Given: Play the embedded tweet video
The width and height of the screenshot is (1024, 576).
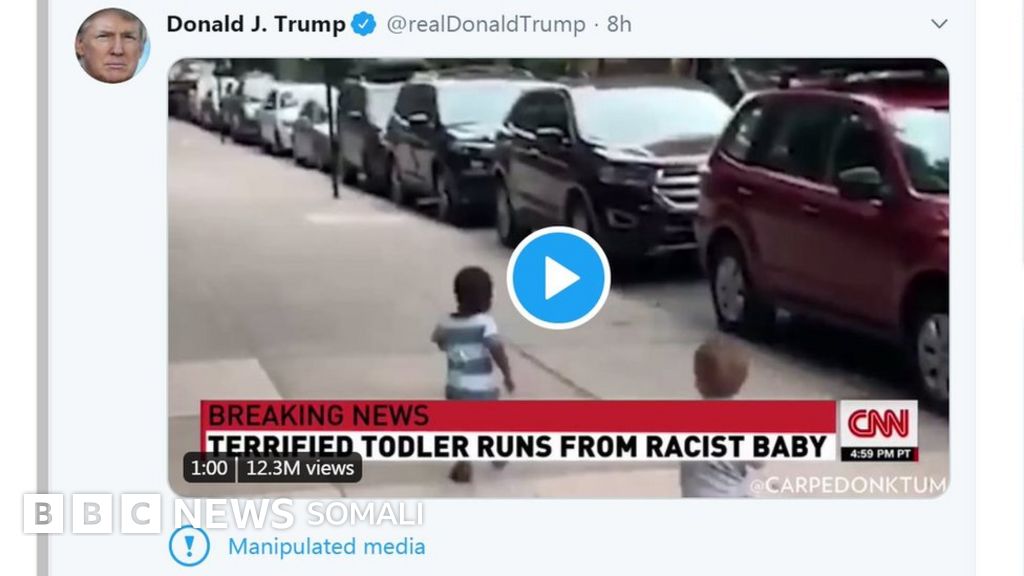Looking at the screenshot, I should click(558, 278).
